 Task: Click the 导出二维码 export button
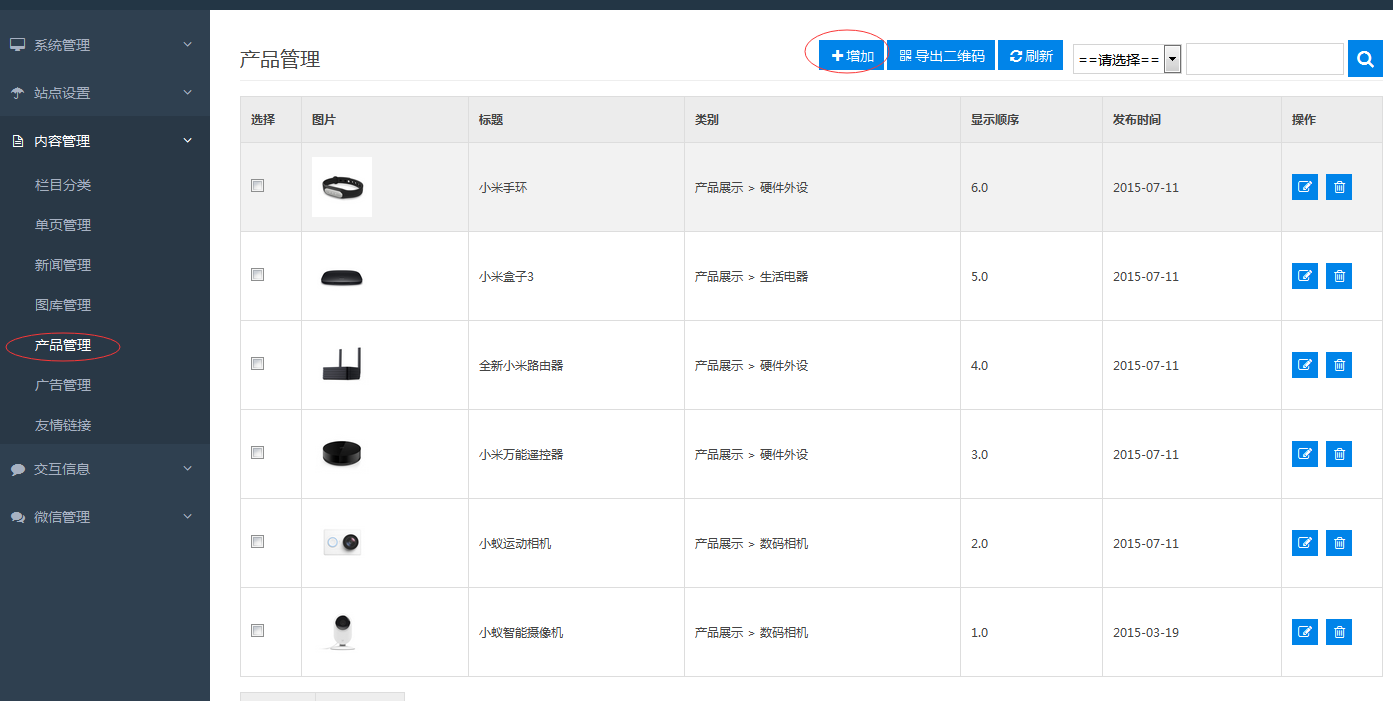941,56
